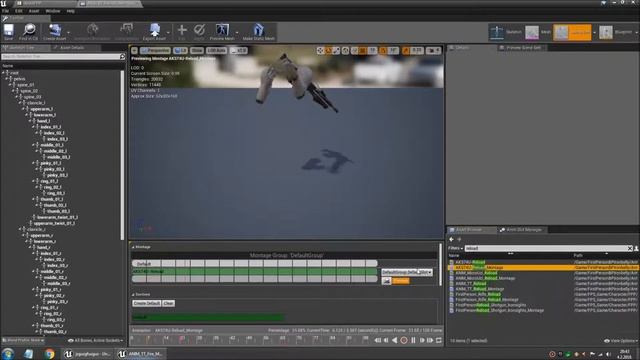Open the Asset menu

point(34,11)
